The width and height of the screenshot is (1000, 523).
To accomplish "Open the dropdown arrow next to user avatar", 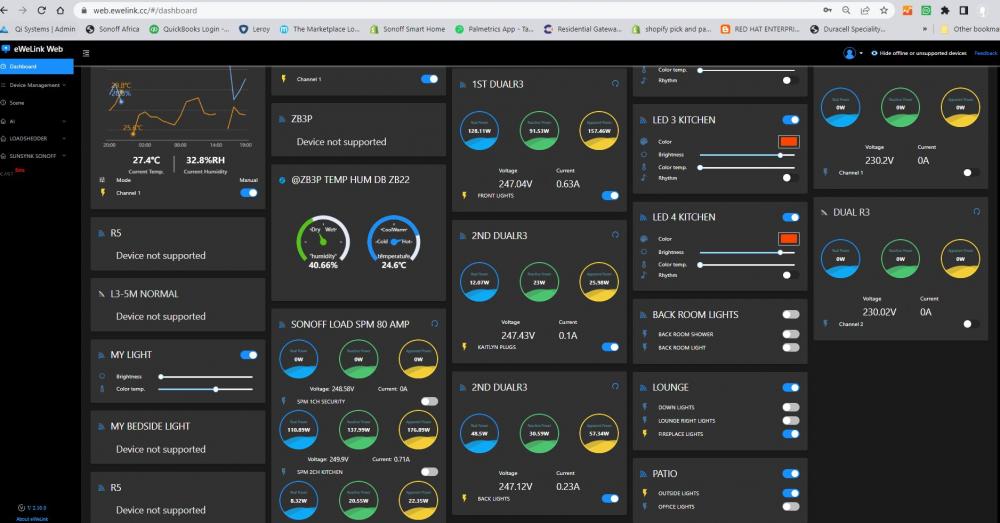I will tap(860, 53).
